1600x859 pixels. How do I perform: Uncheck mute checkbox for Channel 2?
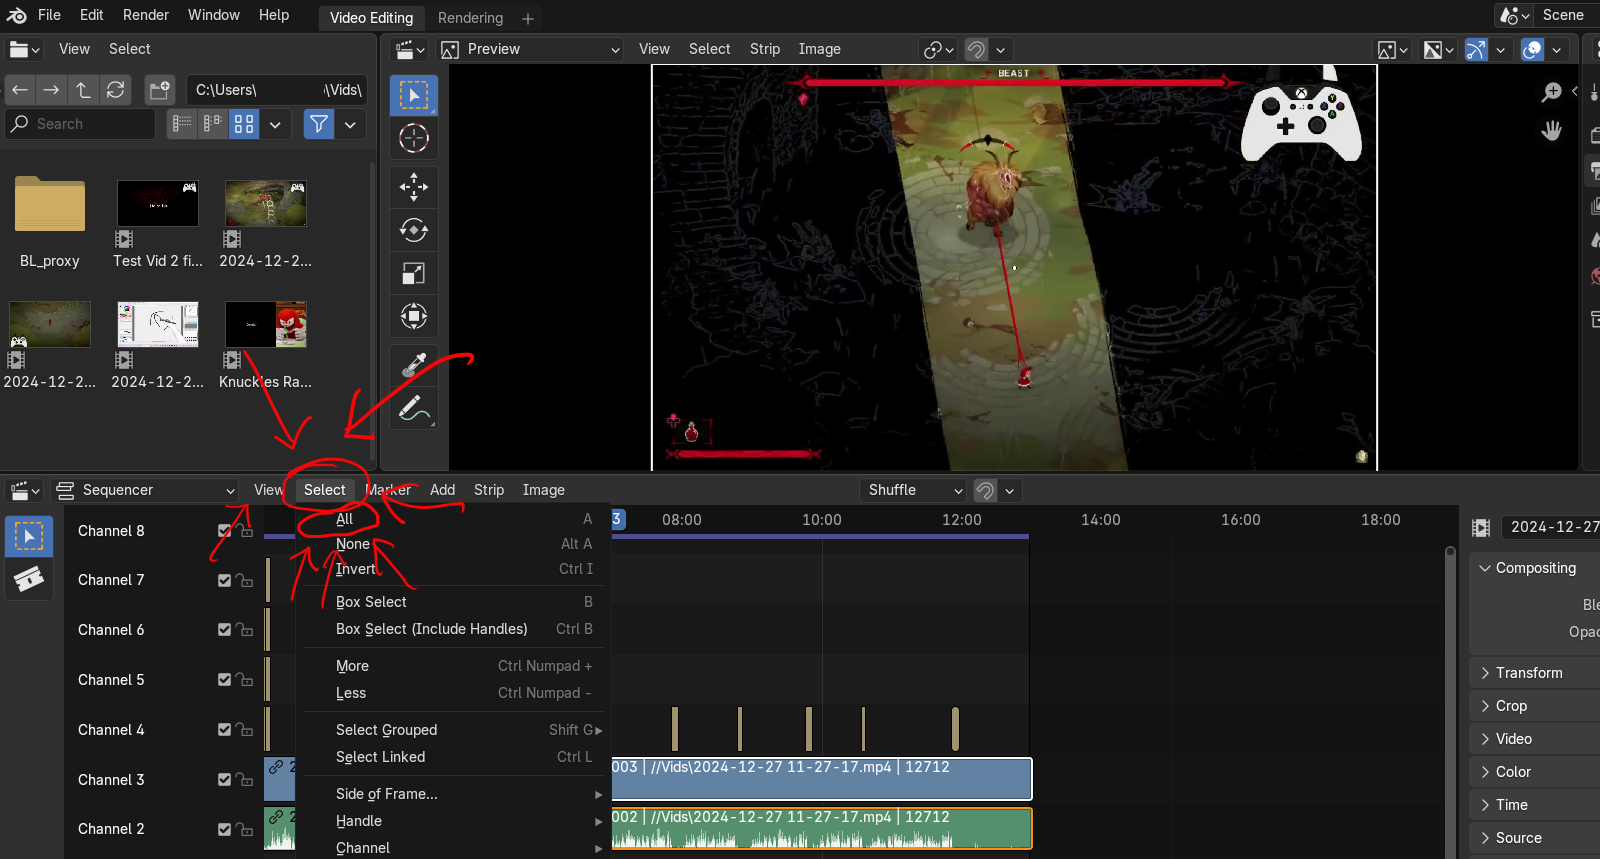(x=225, y=829)
